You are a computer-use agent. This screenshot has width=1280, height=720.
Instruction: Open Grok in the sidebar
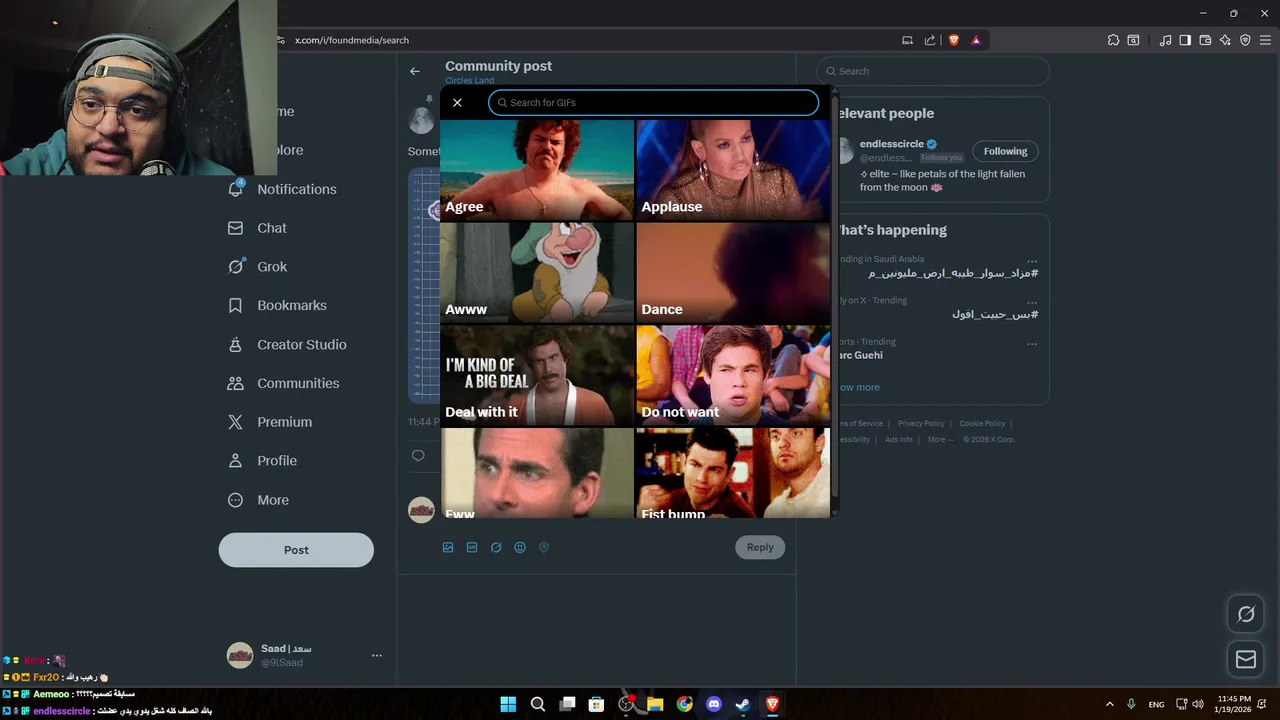pos(258,267)
